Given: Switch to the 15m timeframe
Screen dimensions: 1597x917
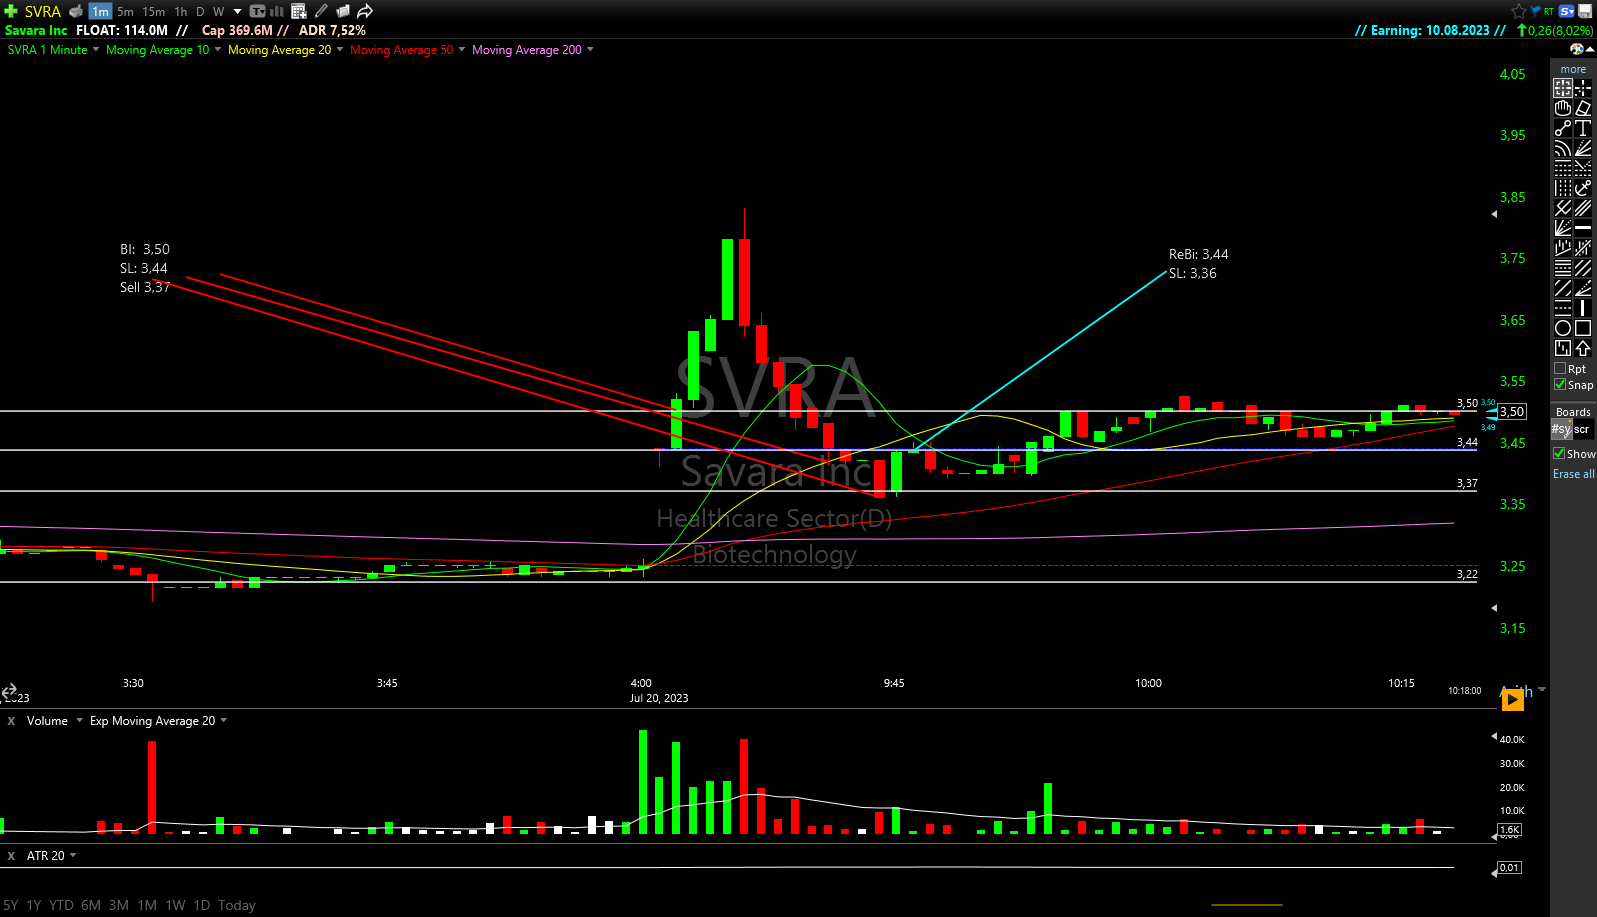Looking at the screenshot, I should click(153, 12).
